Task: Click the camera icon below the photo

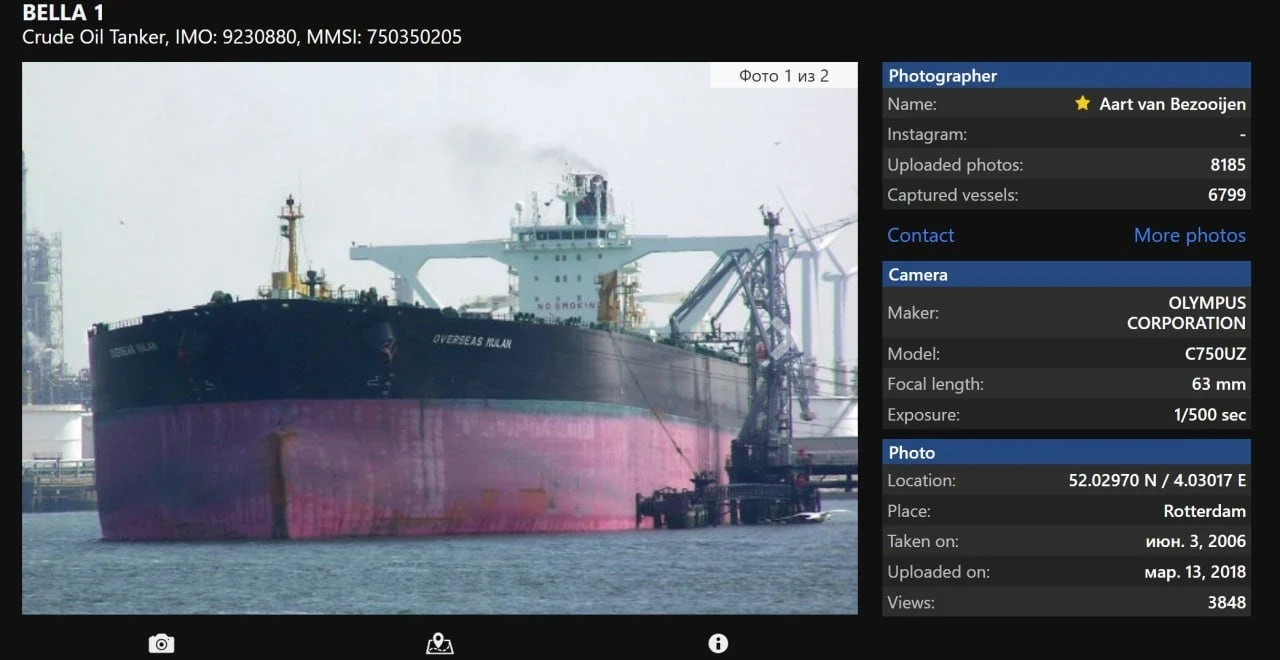Action: click(x=161, y=644)
